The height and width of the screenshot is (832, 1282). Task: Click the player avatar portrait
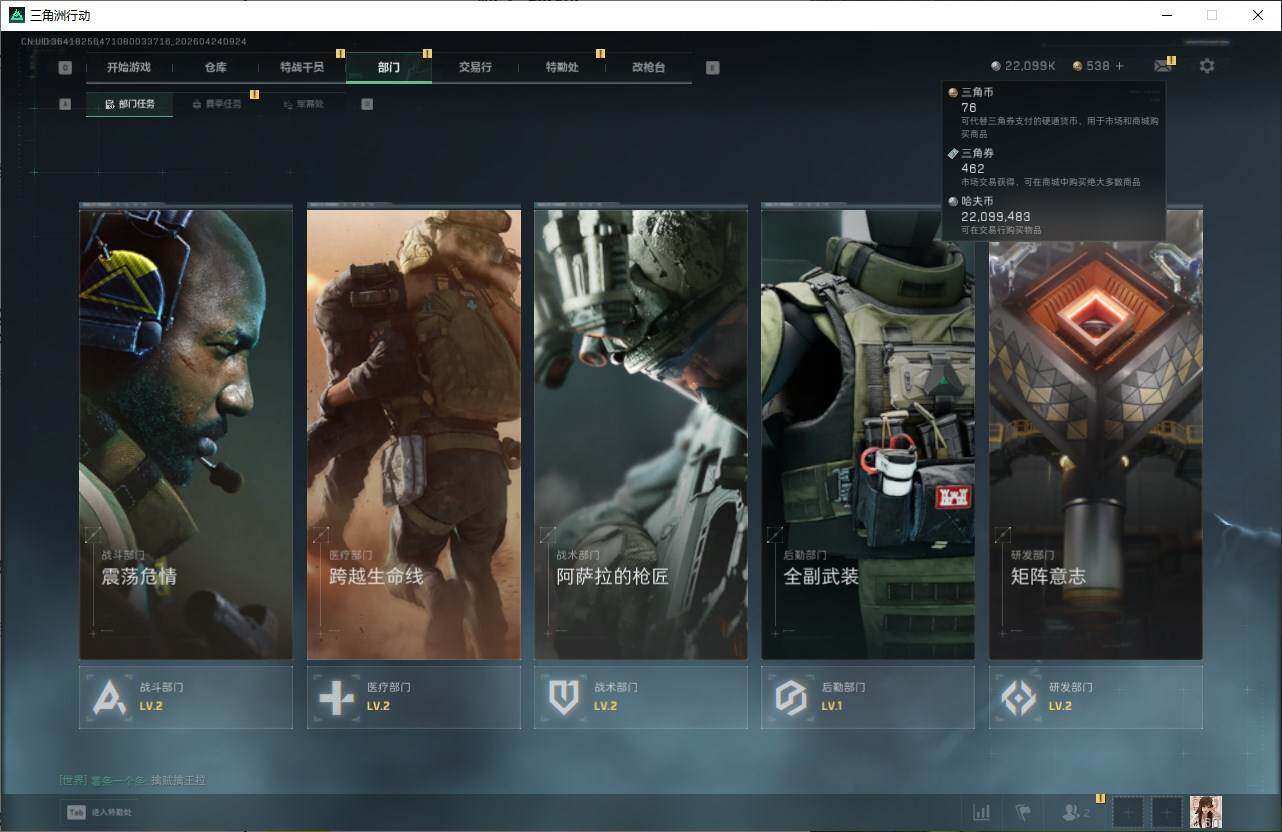1205,812
